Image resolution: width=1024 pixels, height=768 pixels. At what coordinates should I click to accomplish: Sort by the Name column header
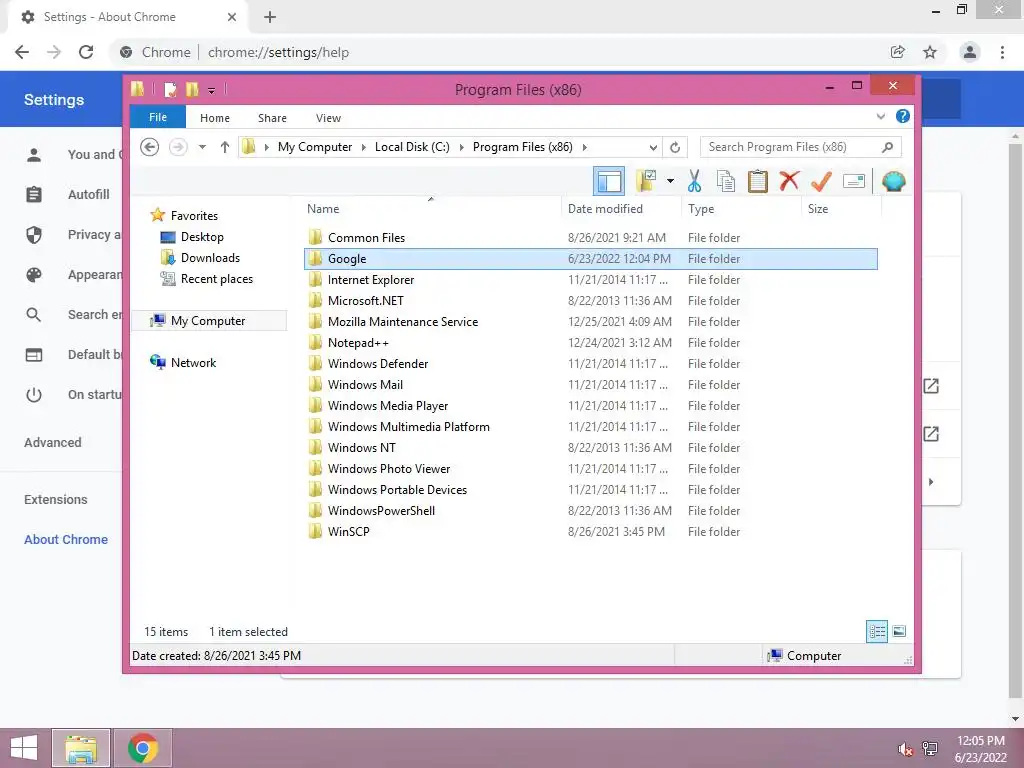coord(431,208)
